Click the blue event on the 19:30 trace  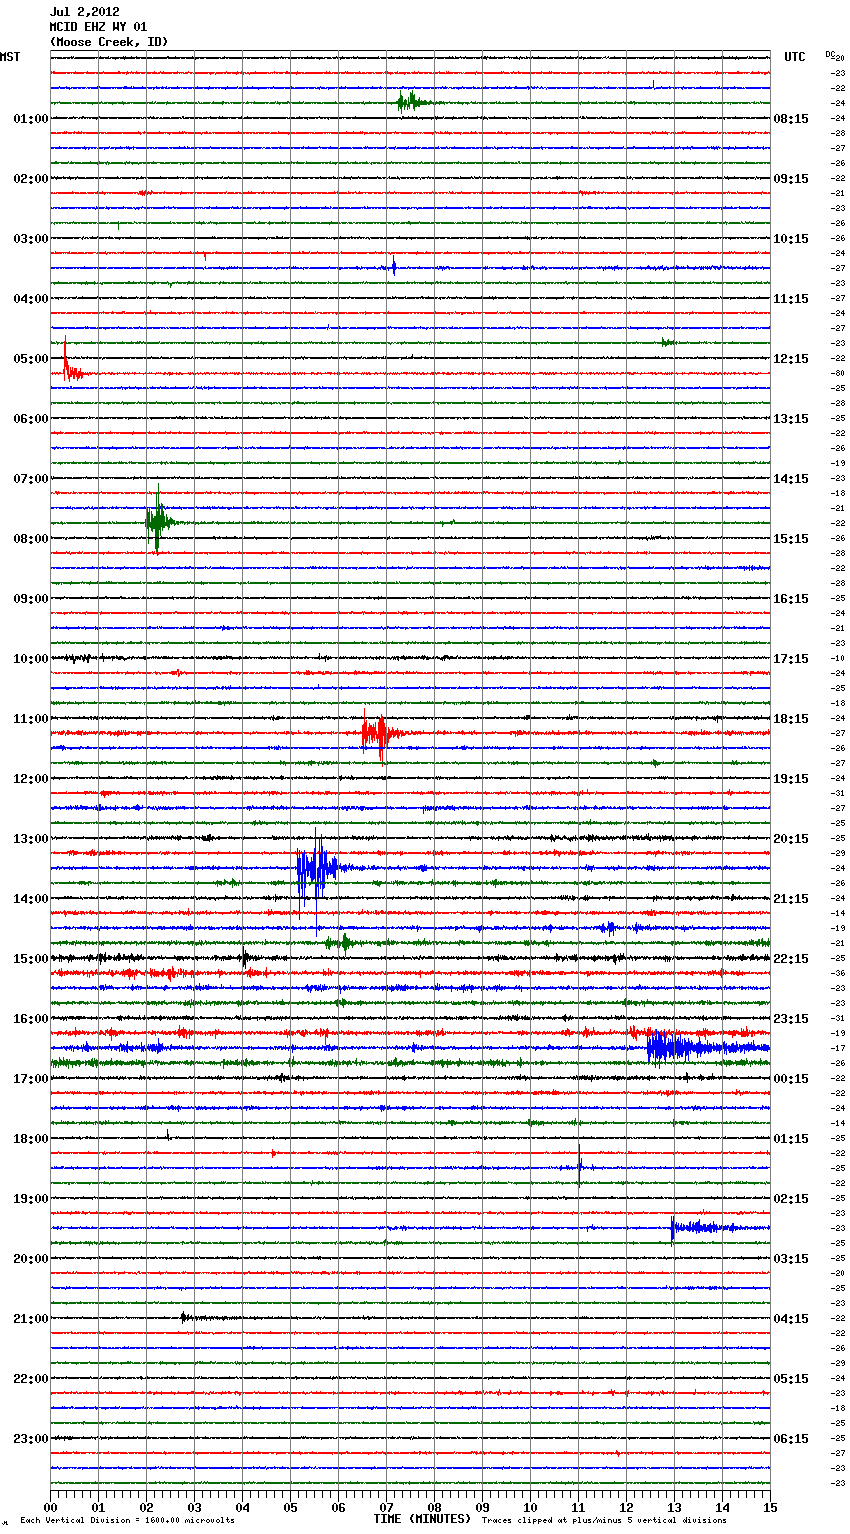[700, 1227]
